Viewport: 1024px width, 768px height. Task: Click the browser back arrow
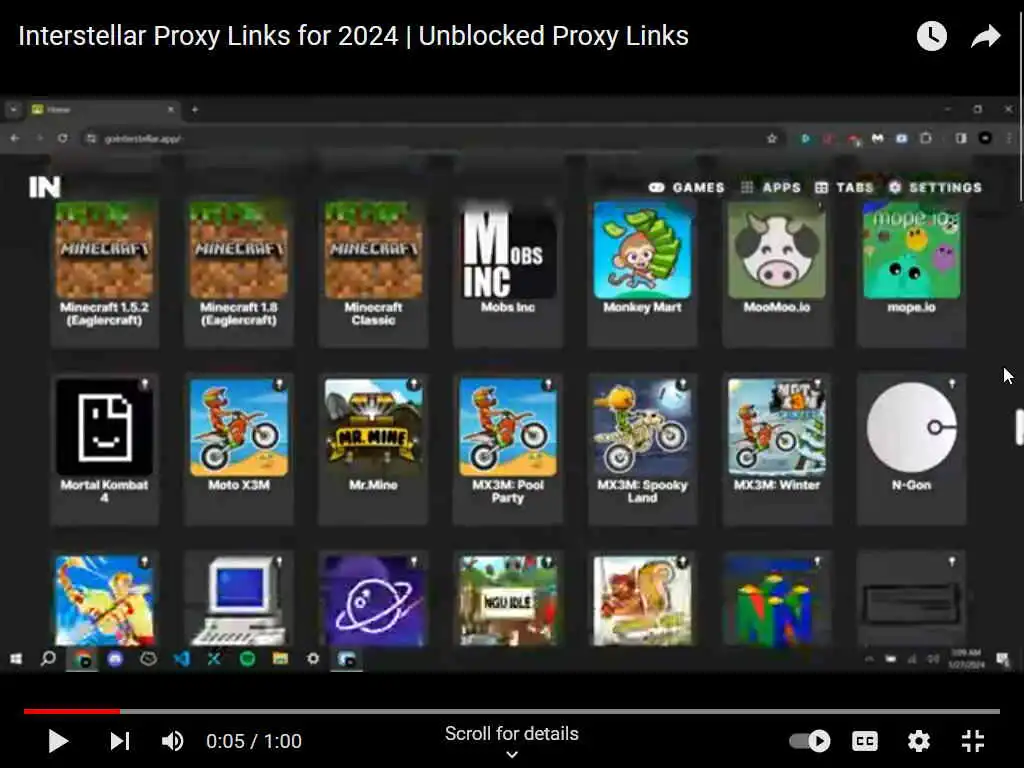point(14,138)
